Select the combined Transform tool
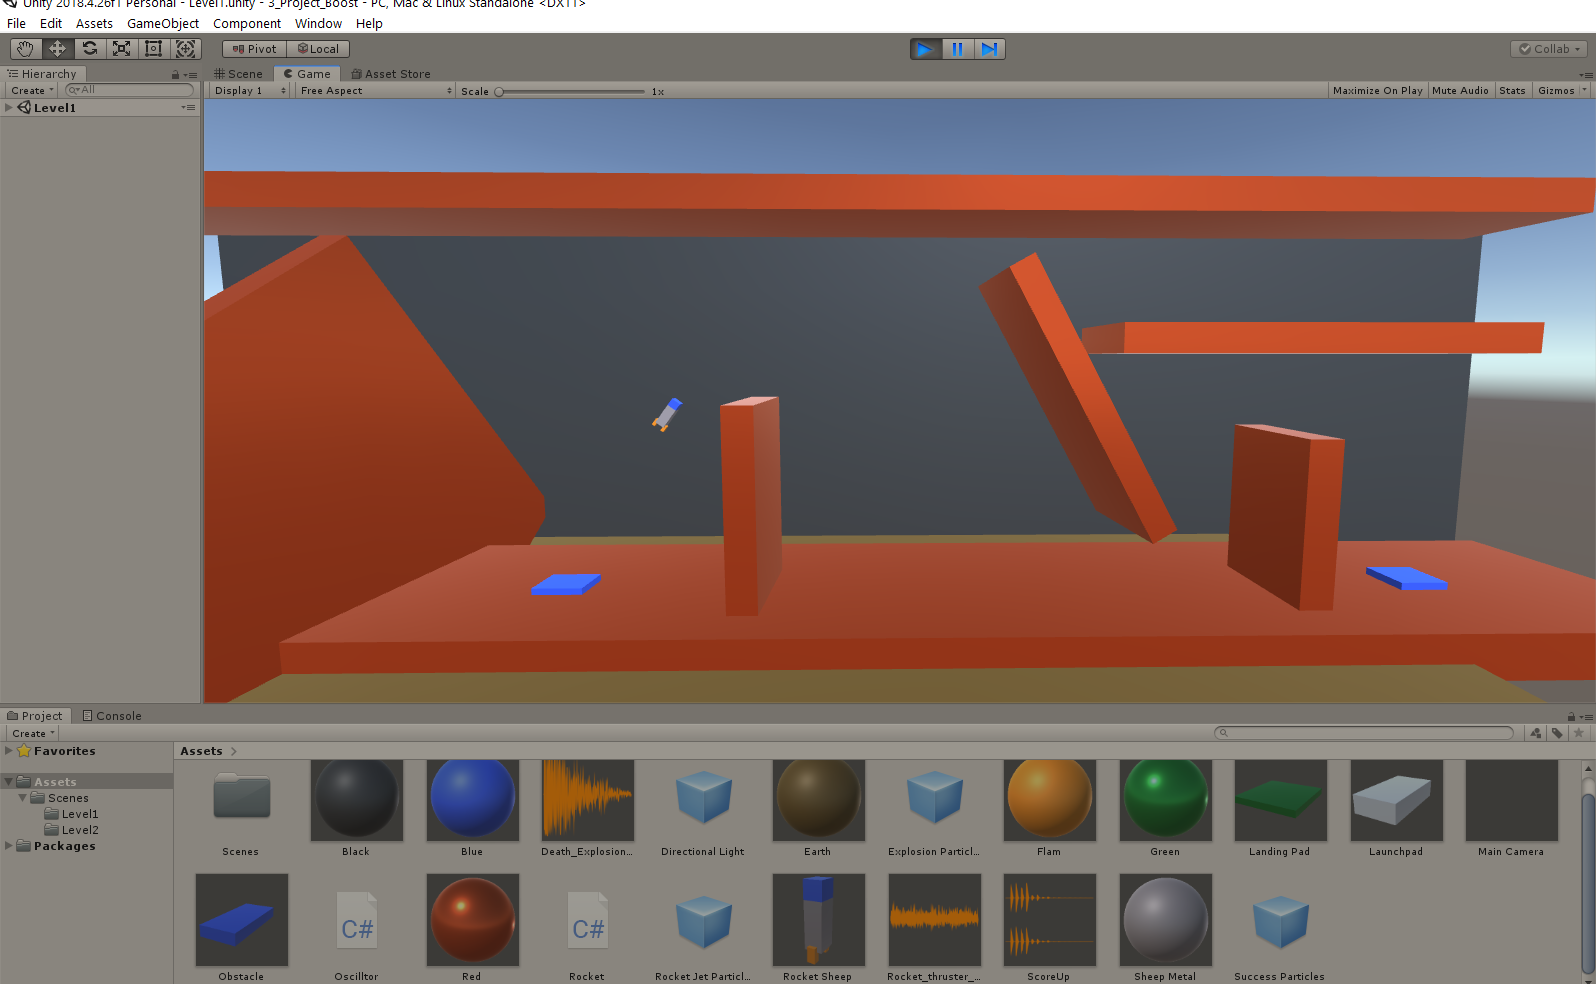Screen dimensions: 1596x984 tap(185, 48)
